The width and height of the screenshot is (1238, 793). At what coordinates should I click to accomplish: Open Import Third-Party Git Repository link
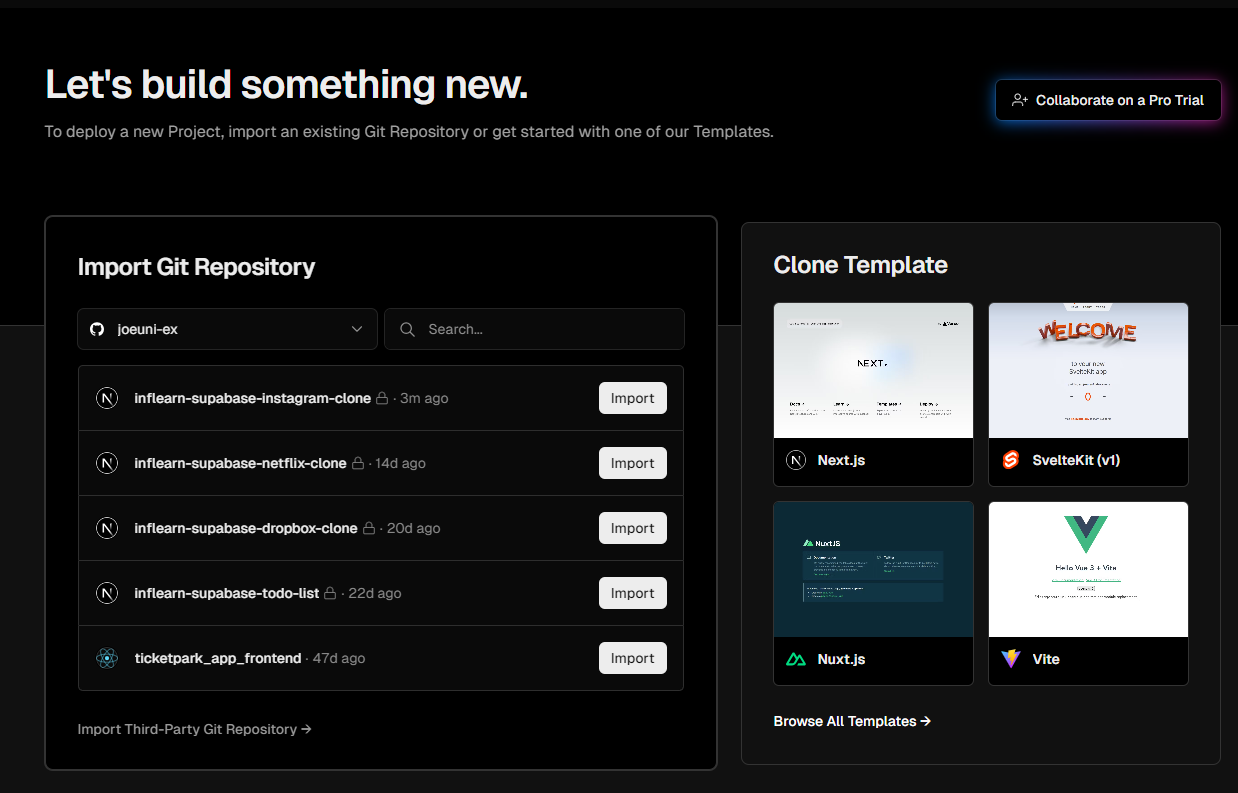[x=195, y=729]
